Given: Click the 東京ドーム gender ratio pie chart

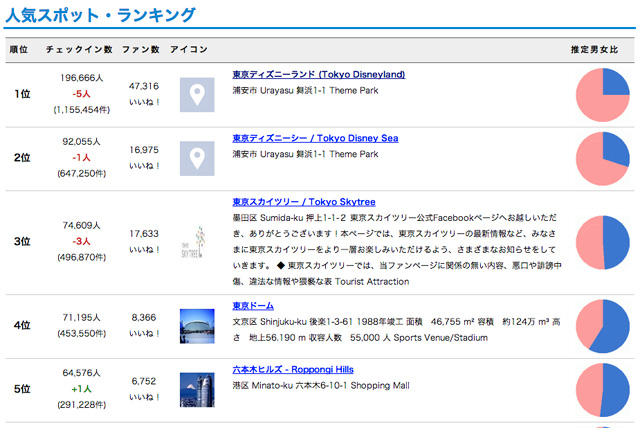Looking at the screenshot, I should tap(602, 326).
